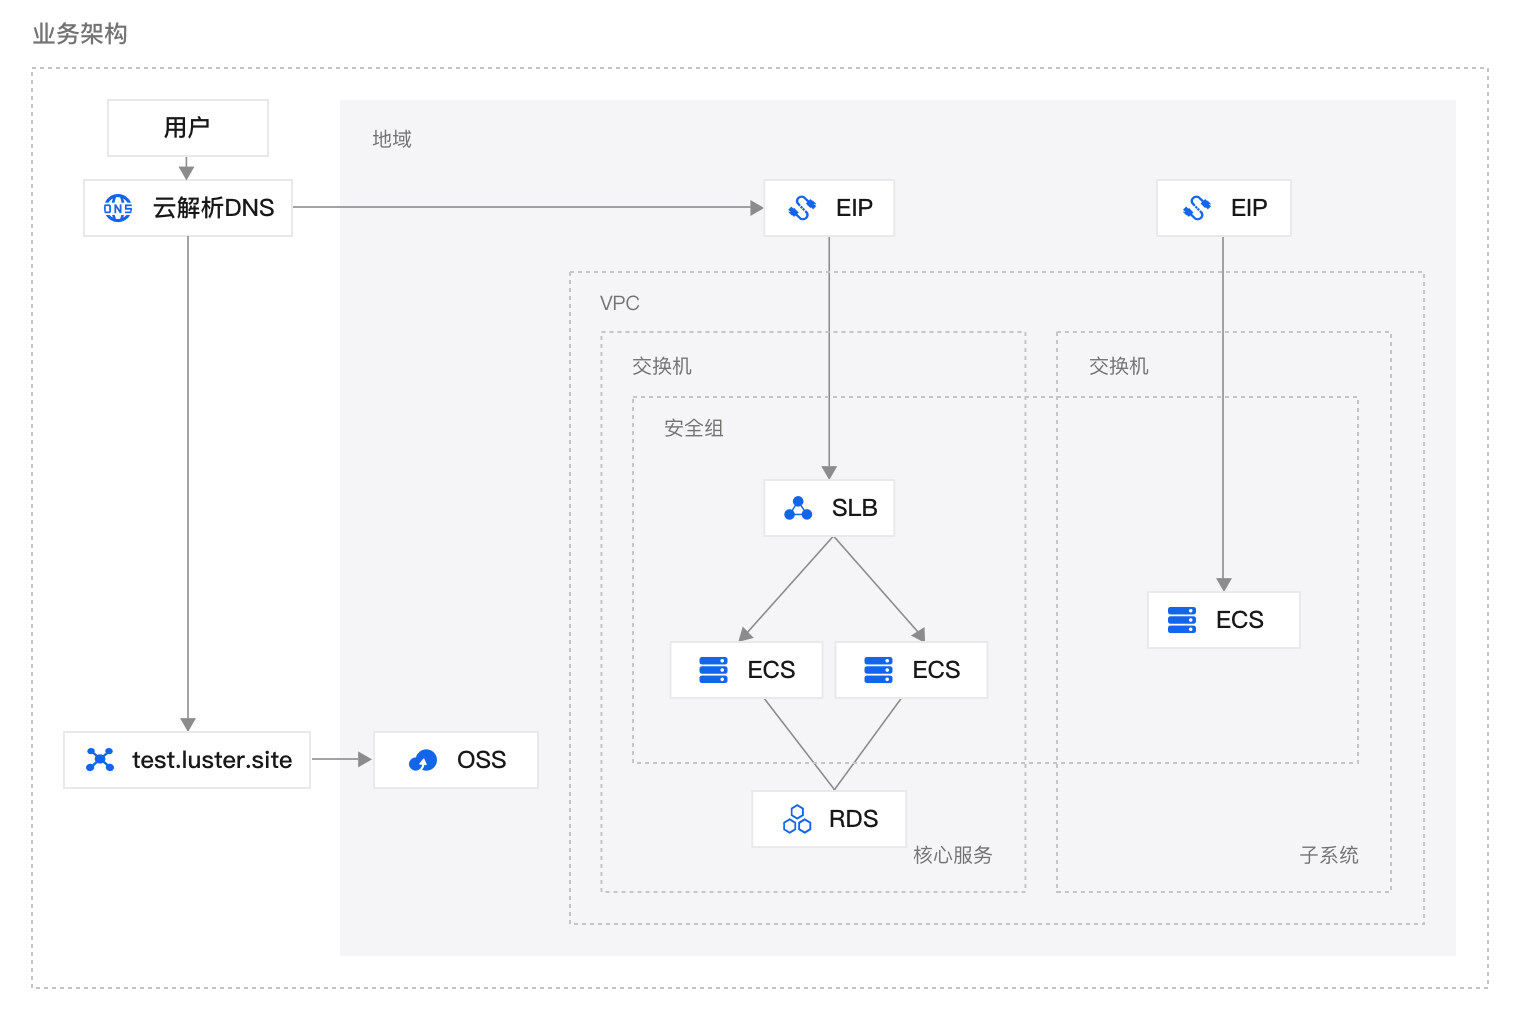Click the 地域 region label
1520x1020 pixels.
[391, 139]
